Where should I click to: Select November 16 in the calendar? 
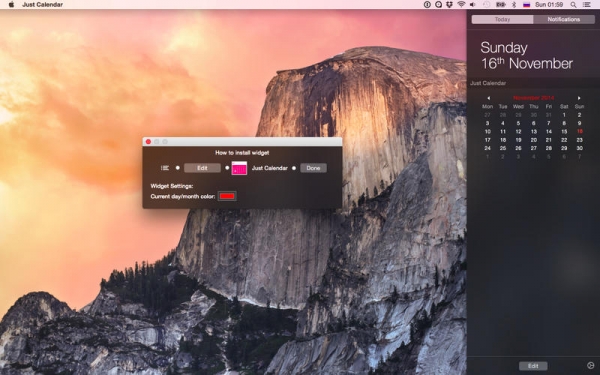pyautogui.click(x=580, y=131)
